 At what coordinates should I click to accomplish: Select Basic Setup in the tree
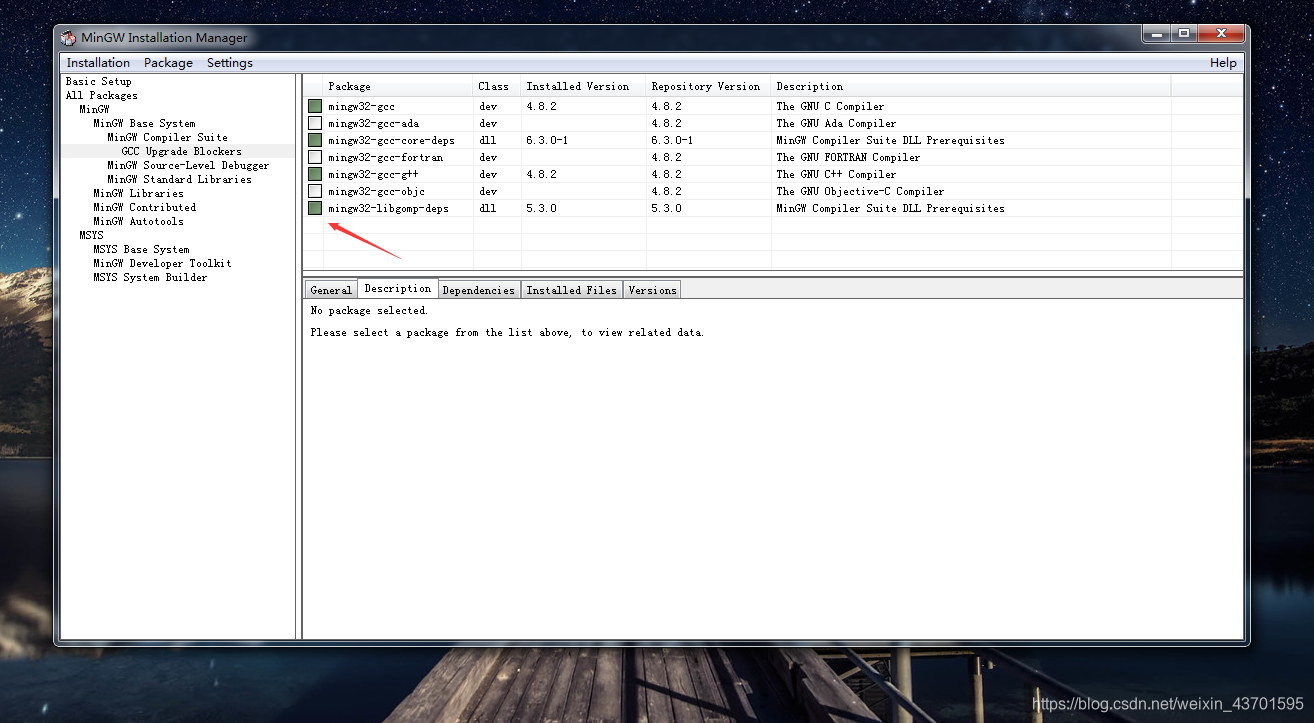tap(99, 82)
